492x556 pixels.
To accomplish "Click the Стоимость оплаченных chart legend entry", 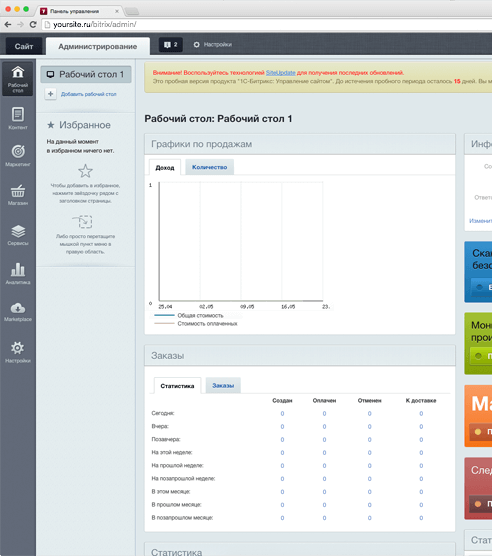I will point(196,323).
